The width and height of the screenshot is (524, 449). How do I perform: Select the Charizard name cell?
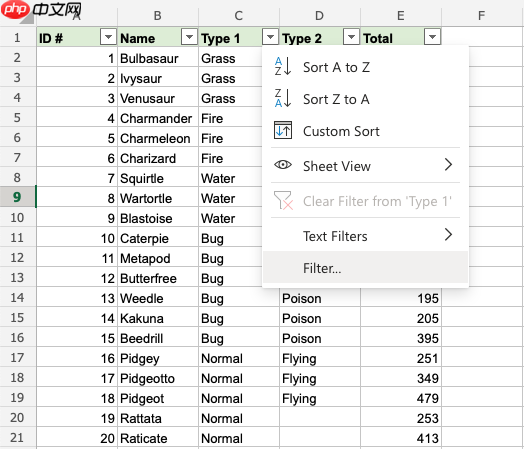(158, 158)
